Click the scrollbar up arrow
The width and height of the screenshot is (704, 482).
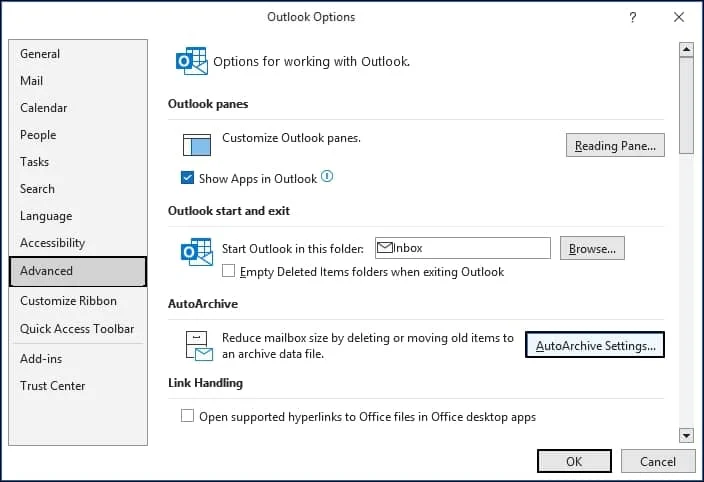coord(686,49)
